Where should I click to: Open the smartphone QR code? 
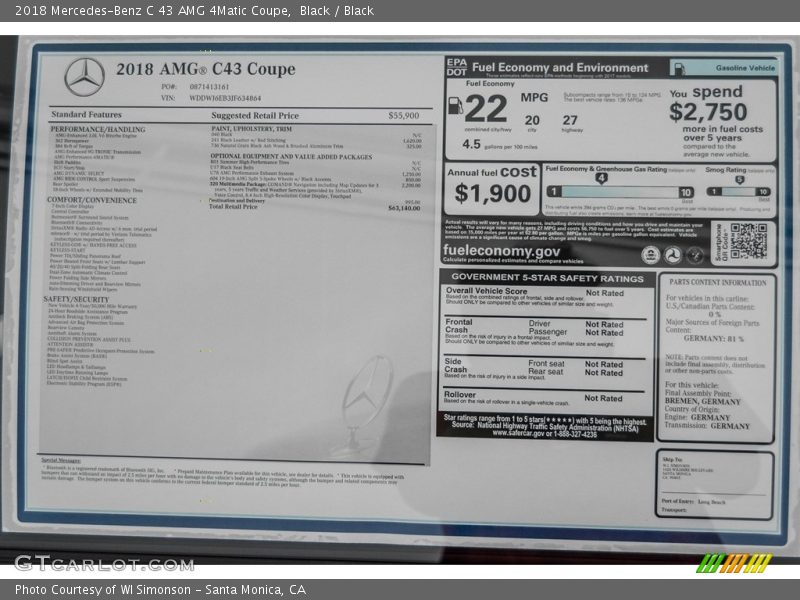click(x=748, y=242)
